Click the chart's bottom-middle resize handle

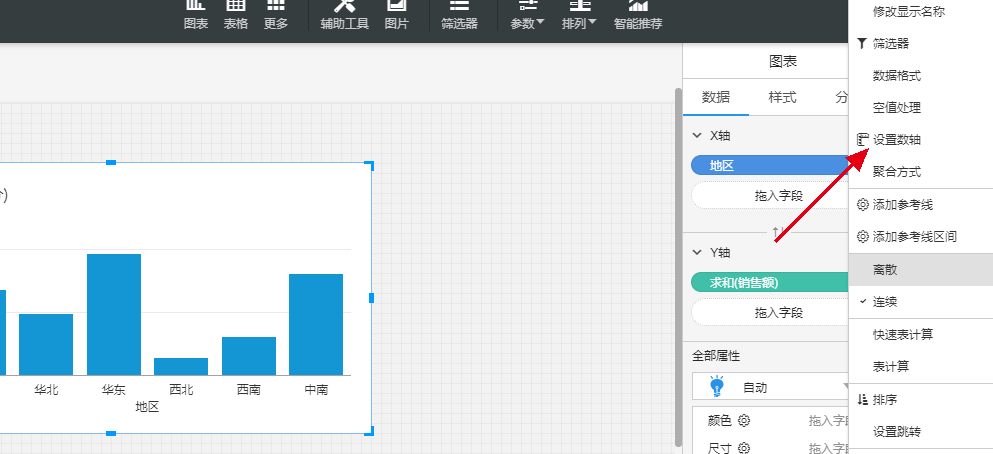coord(111,433)
